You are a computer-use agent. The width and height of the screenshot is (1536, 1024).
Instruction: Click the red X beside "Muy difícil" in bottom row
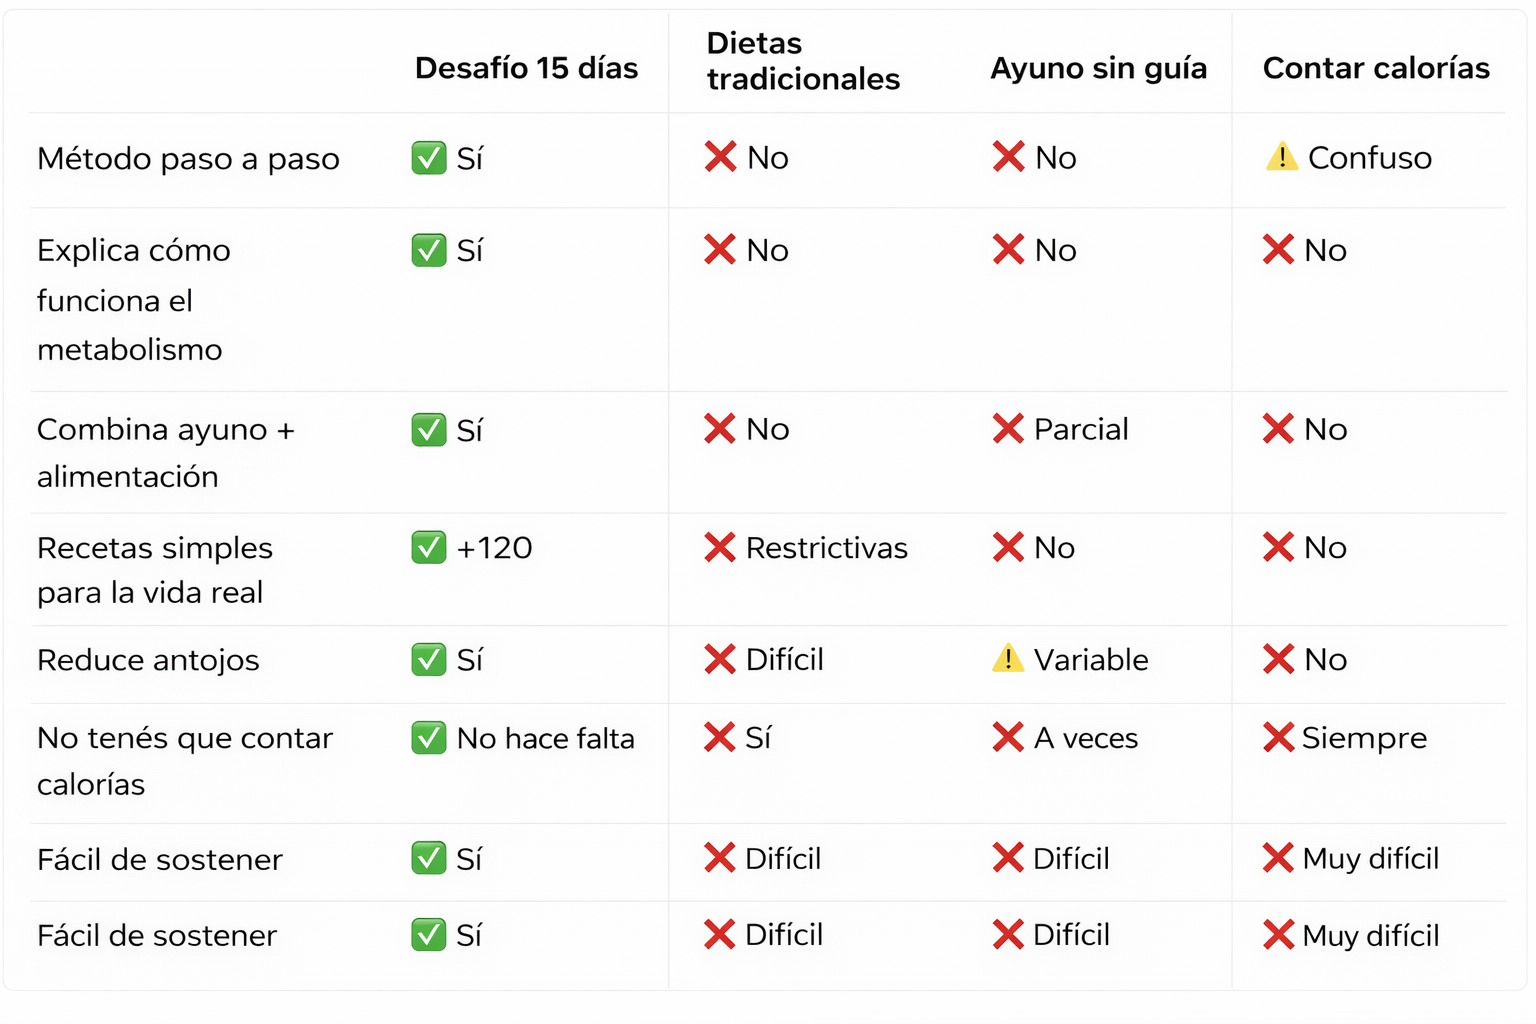1278,935
